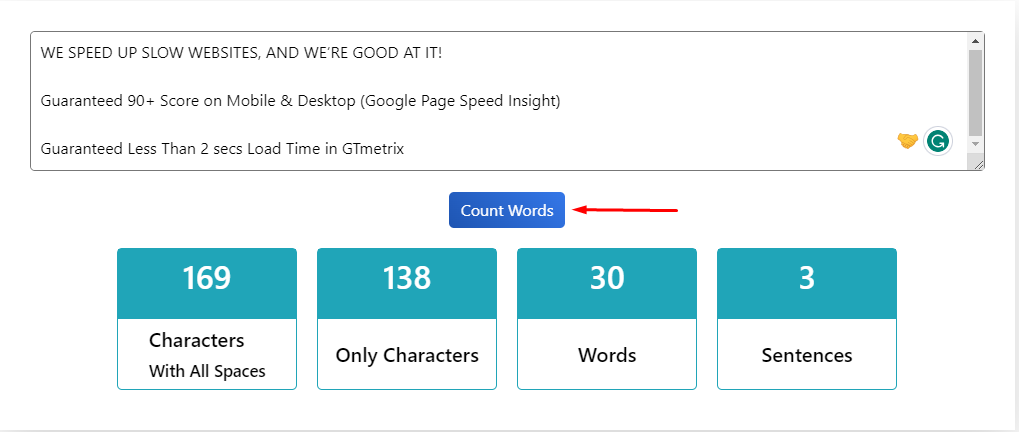The width and height of the screenshot is (1019, 432).
Task: Click the 'Guaranteed Less Than 2 secs' line
Action: 222,149
